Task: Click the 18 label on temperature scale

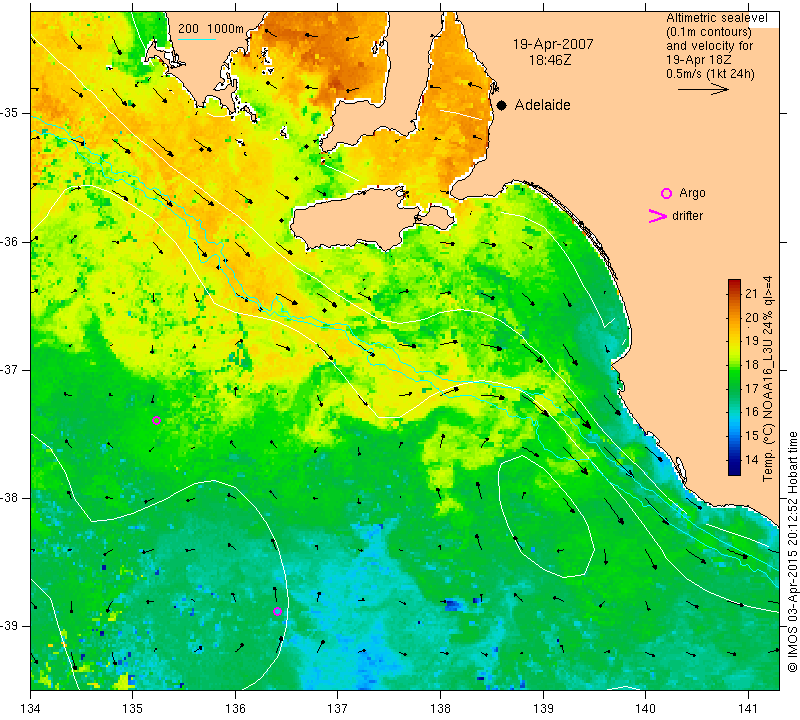Action: [752, 364]
